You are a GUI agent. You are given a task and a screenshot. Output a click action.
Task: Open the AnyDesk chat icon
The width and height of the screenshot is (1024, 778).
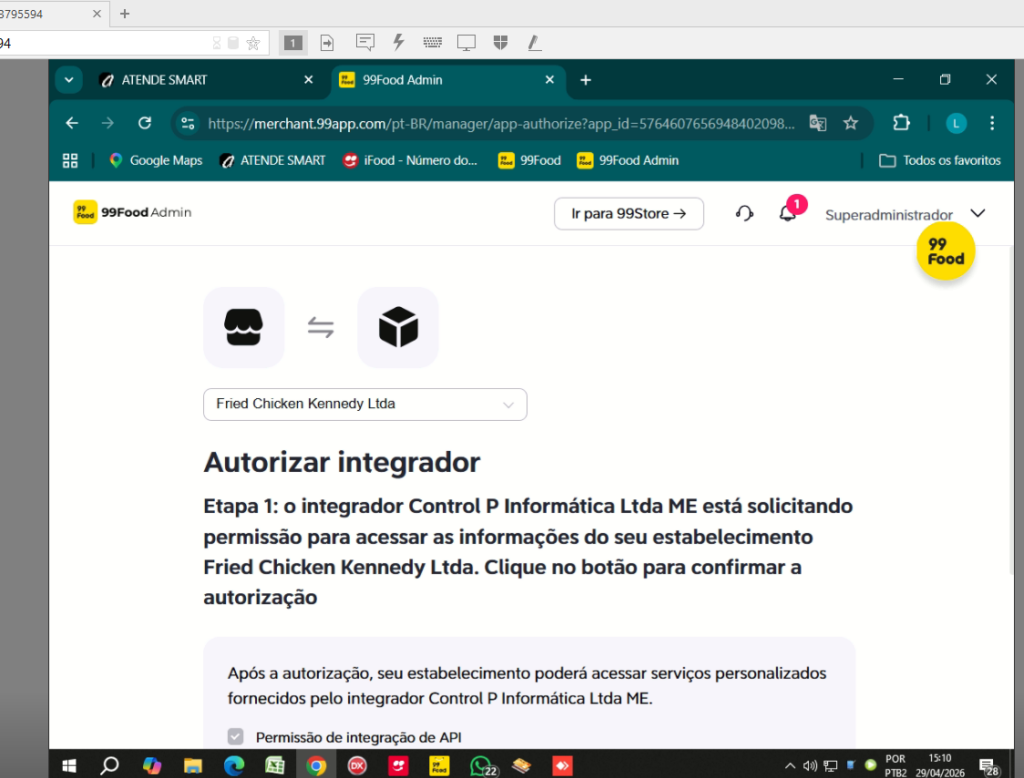point(365,42)
